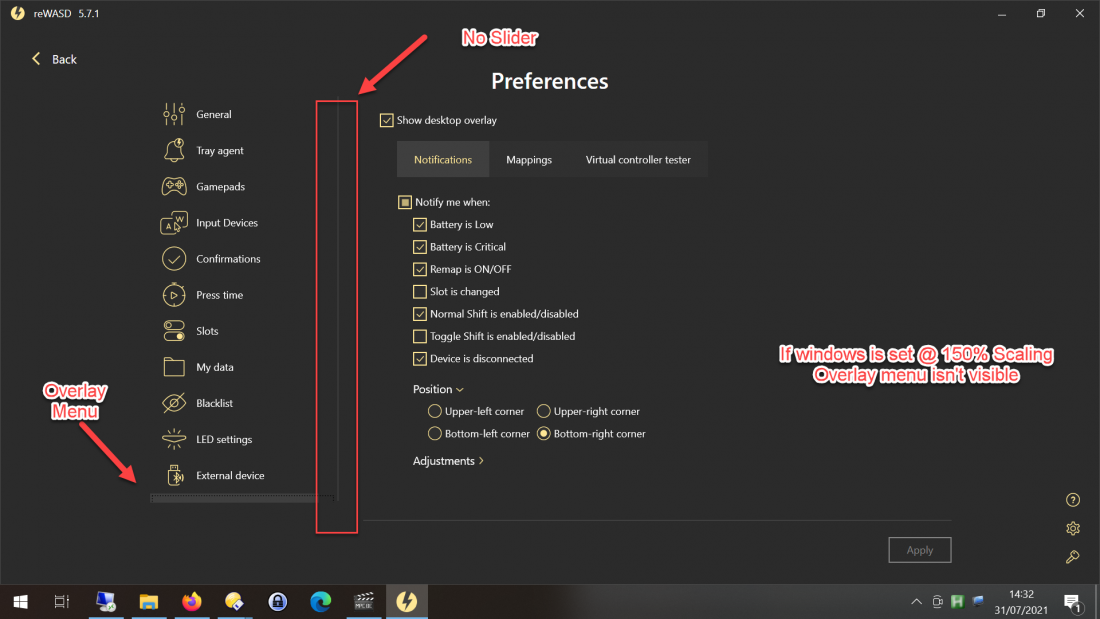Open External device Bluetooth USB icon

coord(174,475)
